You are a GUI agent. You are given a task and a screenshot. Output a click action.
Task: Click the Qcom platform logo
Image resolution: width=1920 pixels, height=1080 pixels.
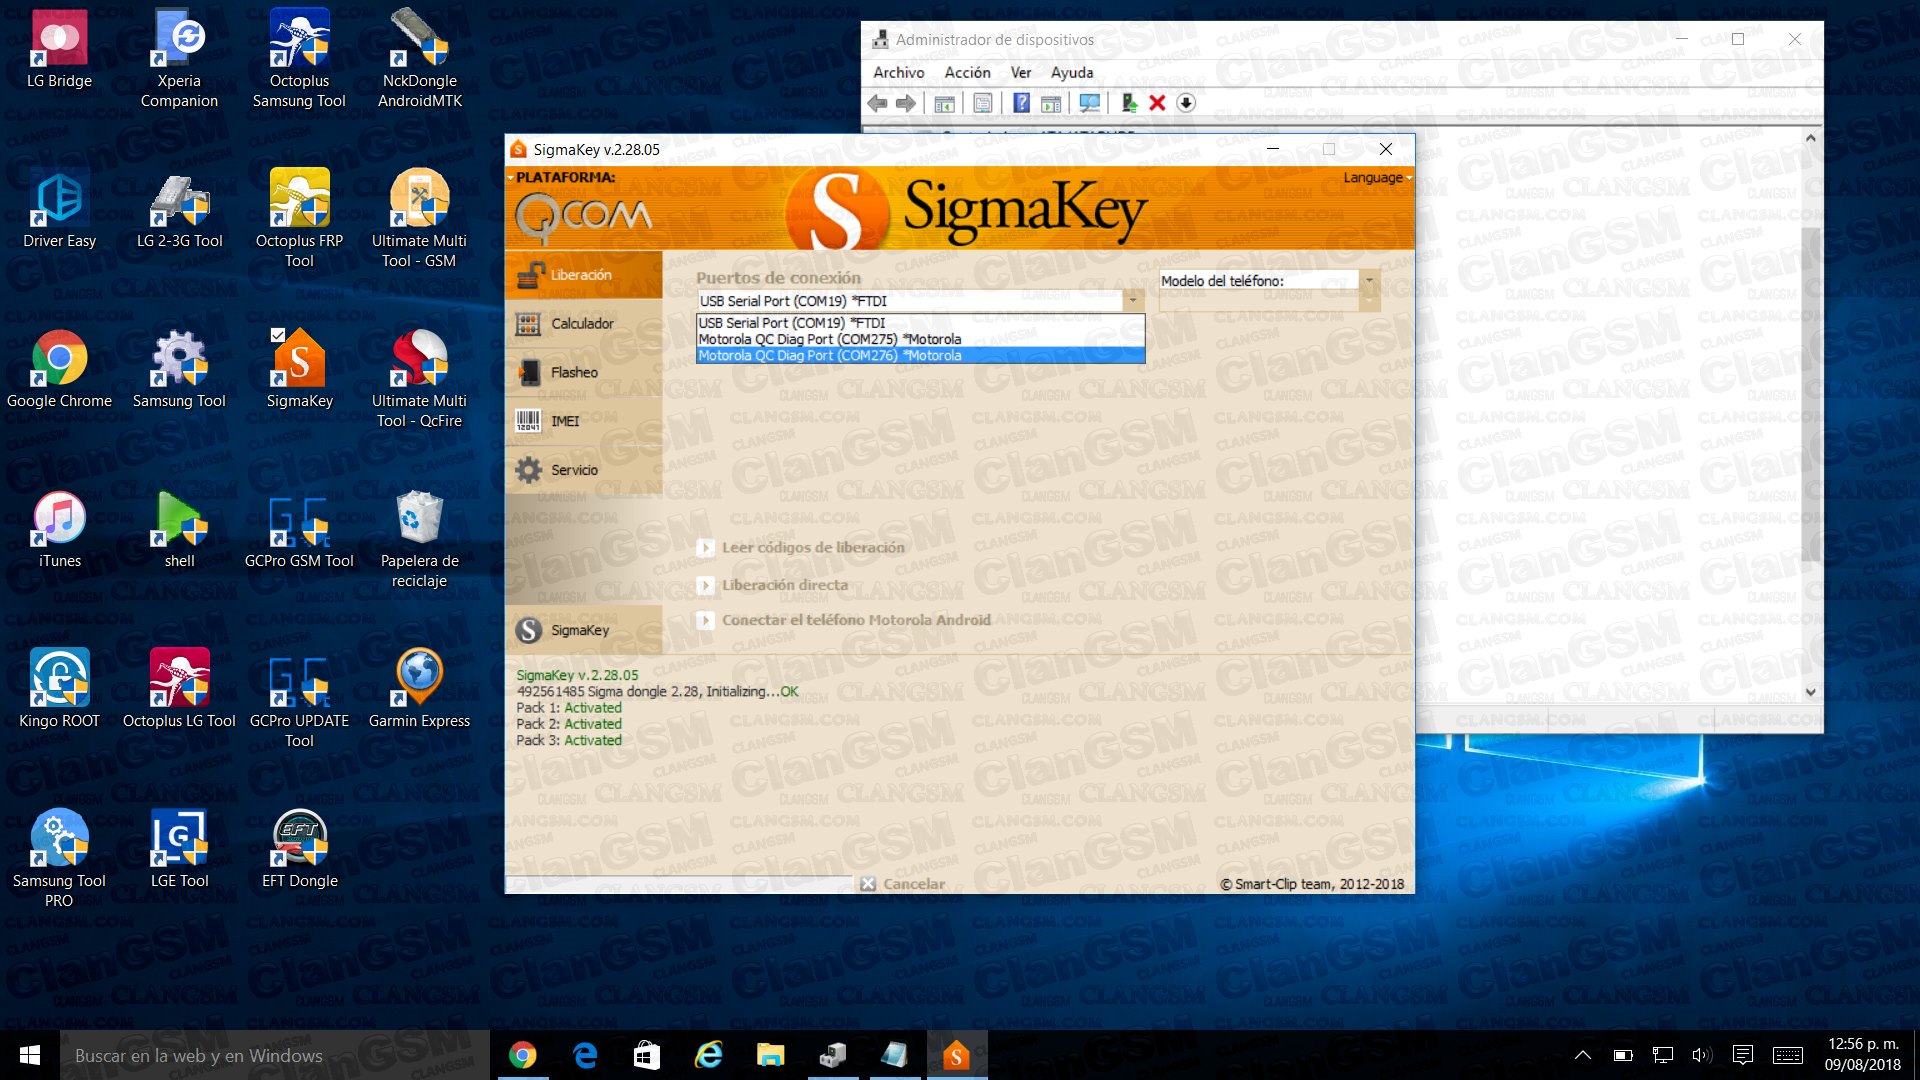(583, 216)
